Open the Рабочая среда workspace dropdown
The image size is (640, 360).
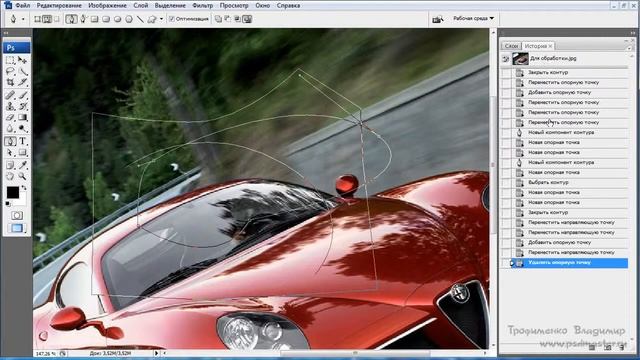[x=473, y=18]
